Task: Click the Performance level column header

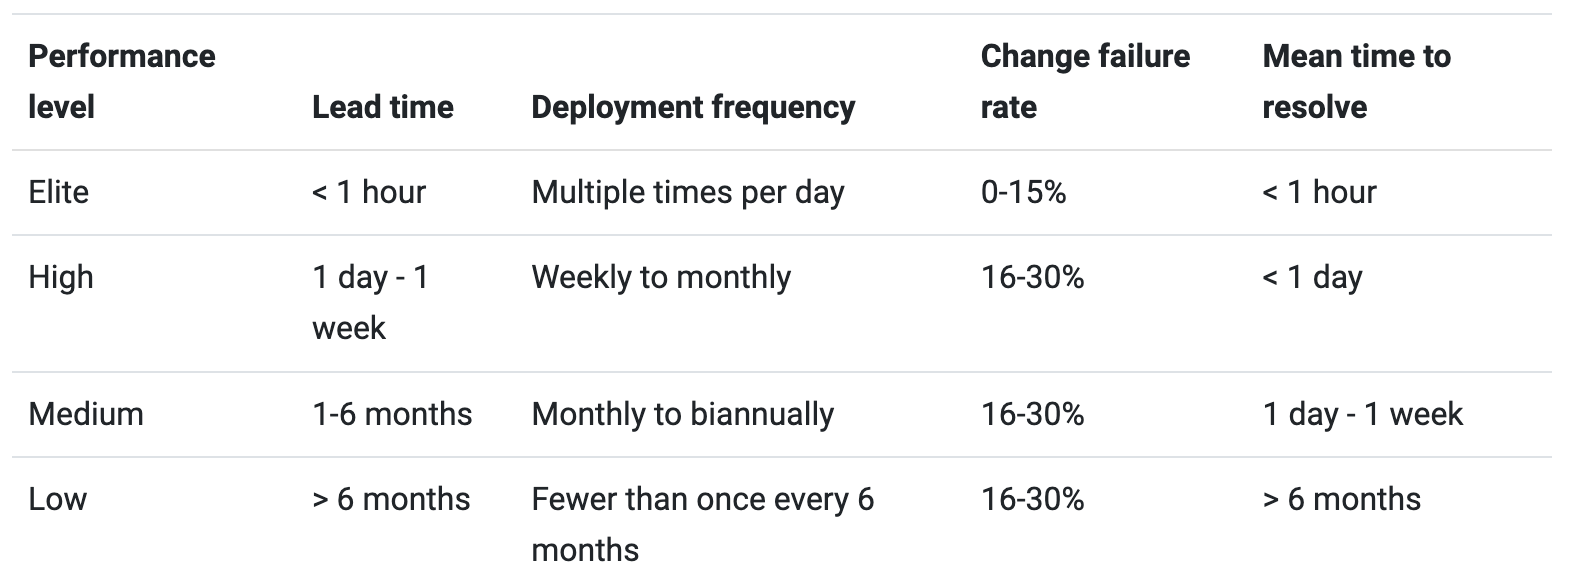Action: 121,81
